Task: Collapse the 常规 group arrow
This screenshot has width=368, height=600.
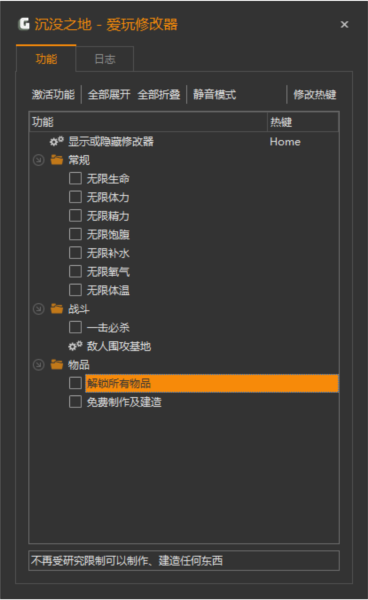Action: pyautogui.click(x=38, y=160)
